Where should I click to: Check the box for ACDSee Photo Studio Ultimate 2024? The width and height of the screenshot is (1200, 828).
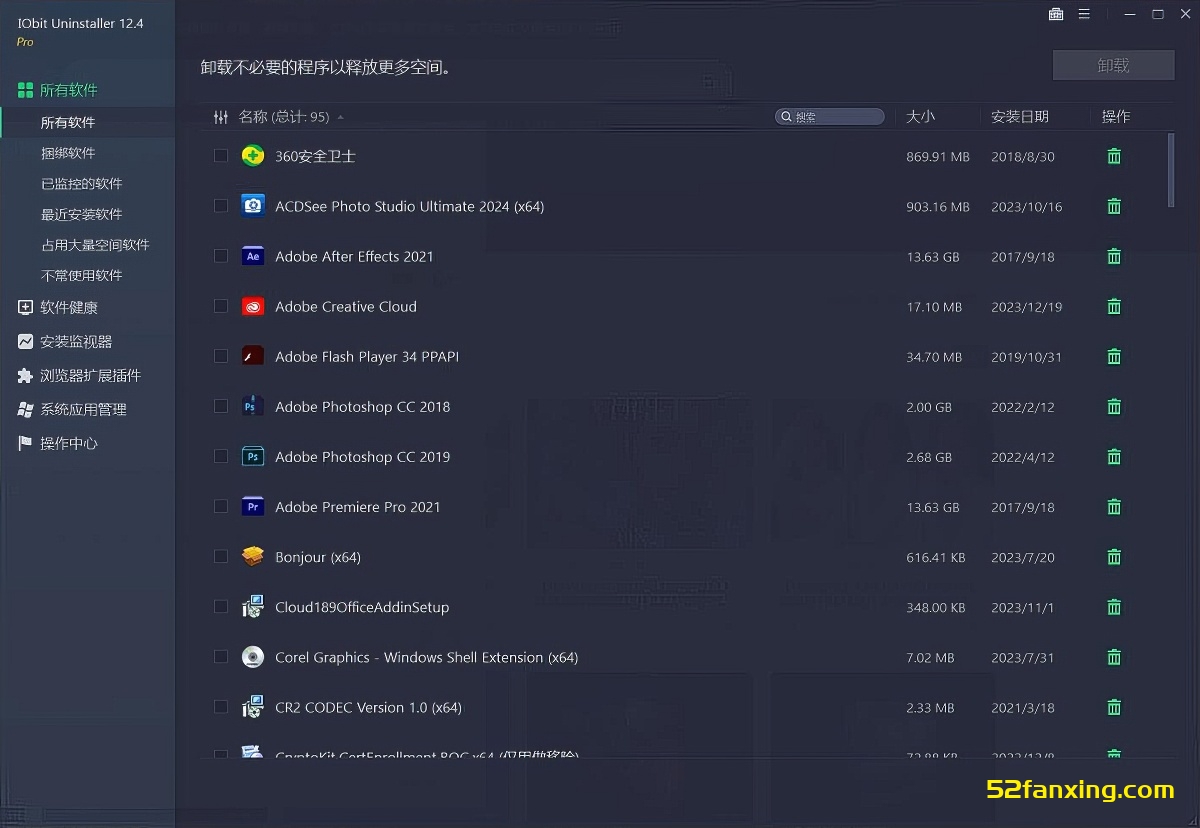click(x=221, y=206)
